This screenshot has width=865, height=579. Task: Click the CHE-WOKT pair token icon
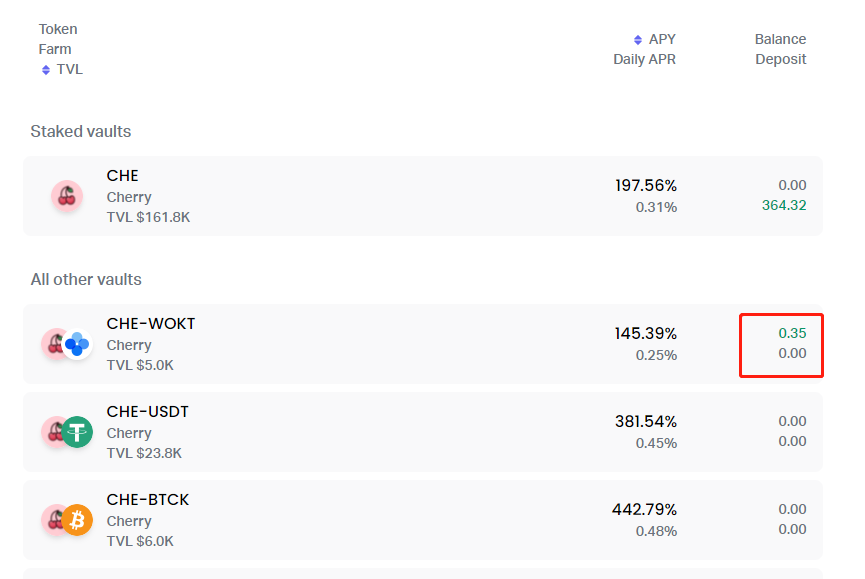click(x=67, y=344)
